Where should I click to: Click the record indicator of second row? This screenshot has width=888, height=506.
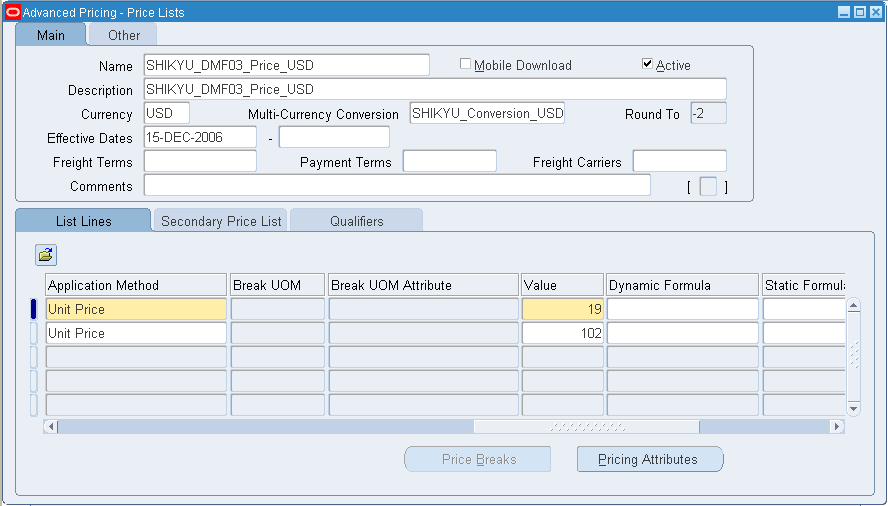33,333
